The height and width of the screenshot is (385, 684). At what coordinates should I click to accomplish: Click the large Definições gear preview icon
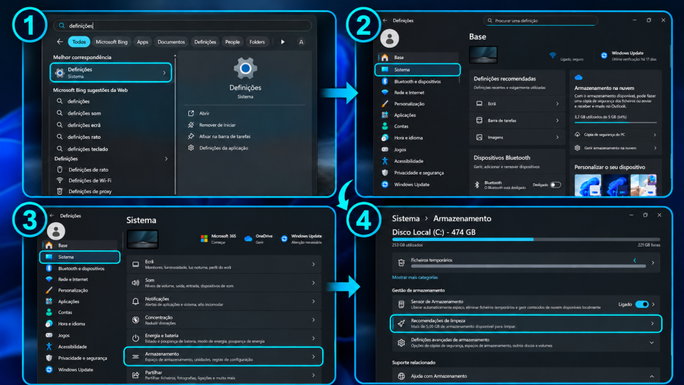tap(245, 68)
